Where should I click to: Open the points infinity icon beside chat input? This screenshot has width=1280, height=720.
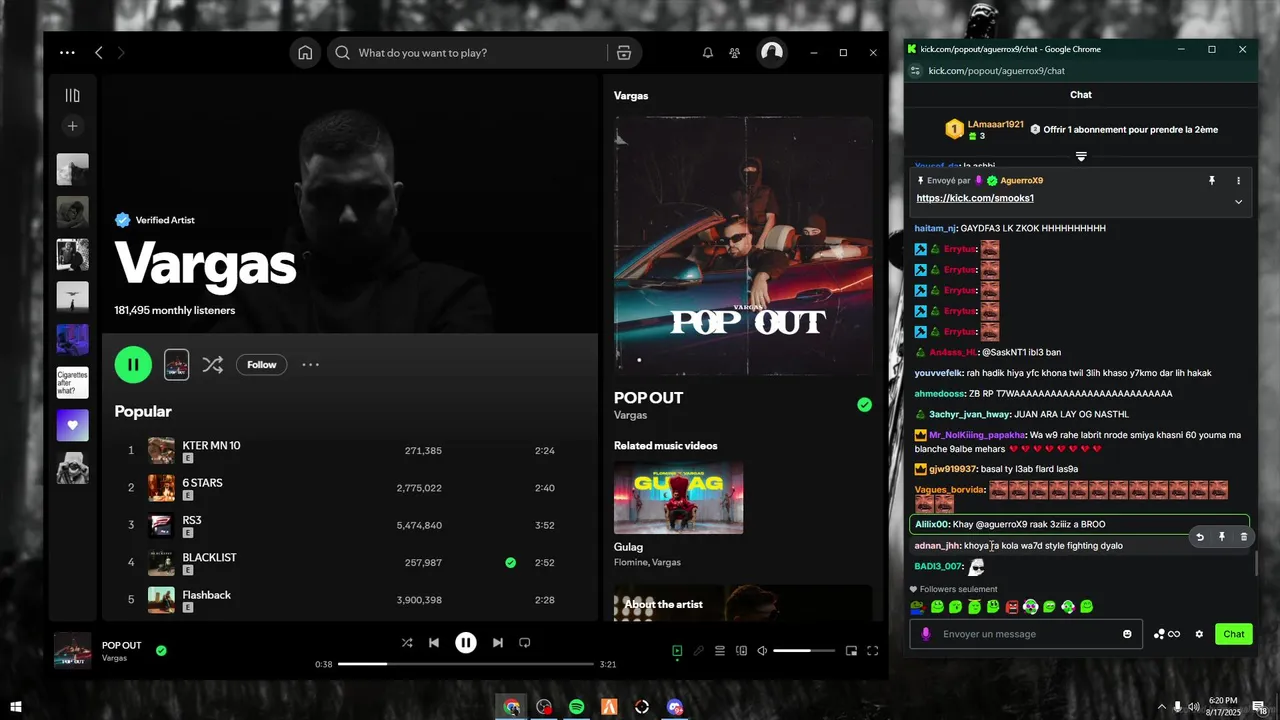(x=1167, y=634)
